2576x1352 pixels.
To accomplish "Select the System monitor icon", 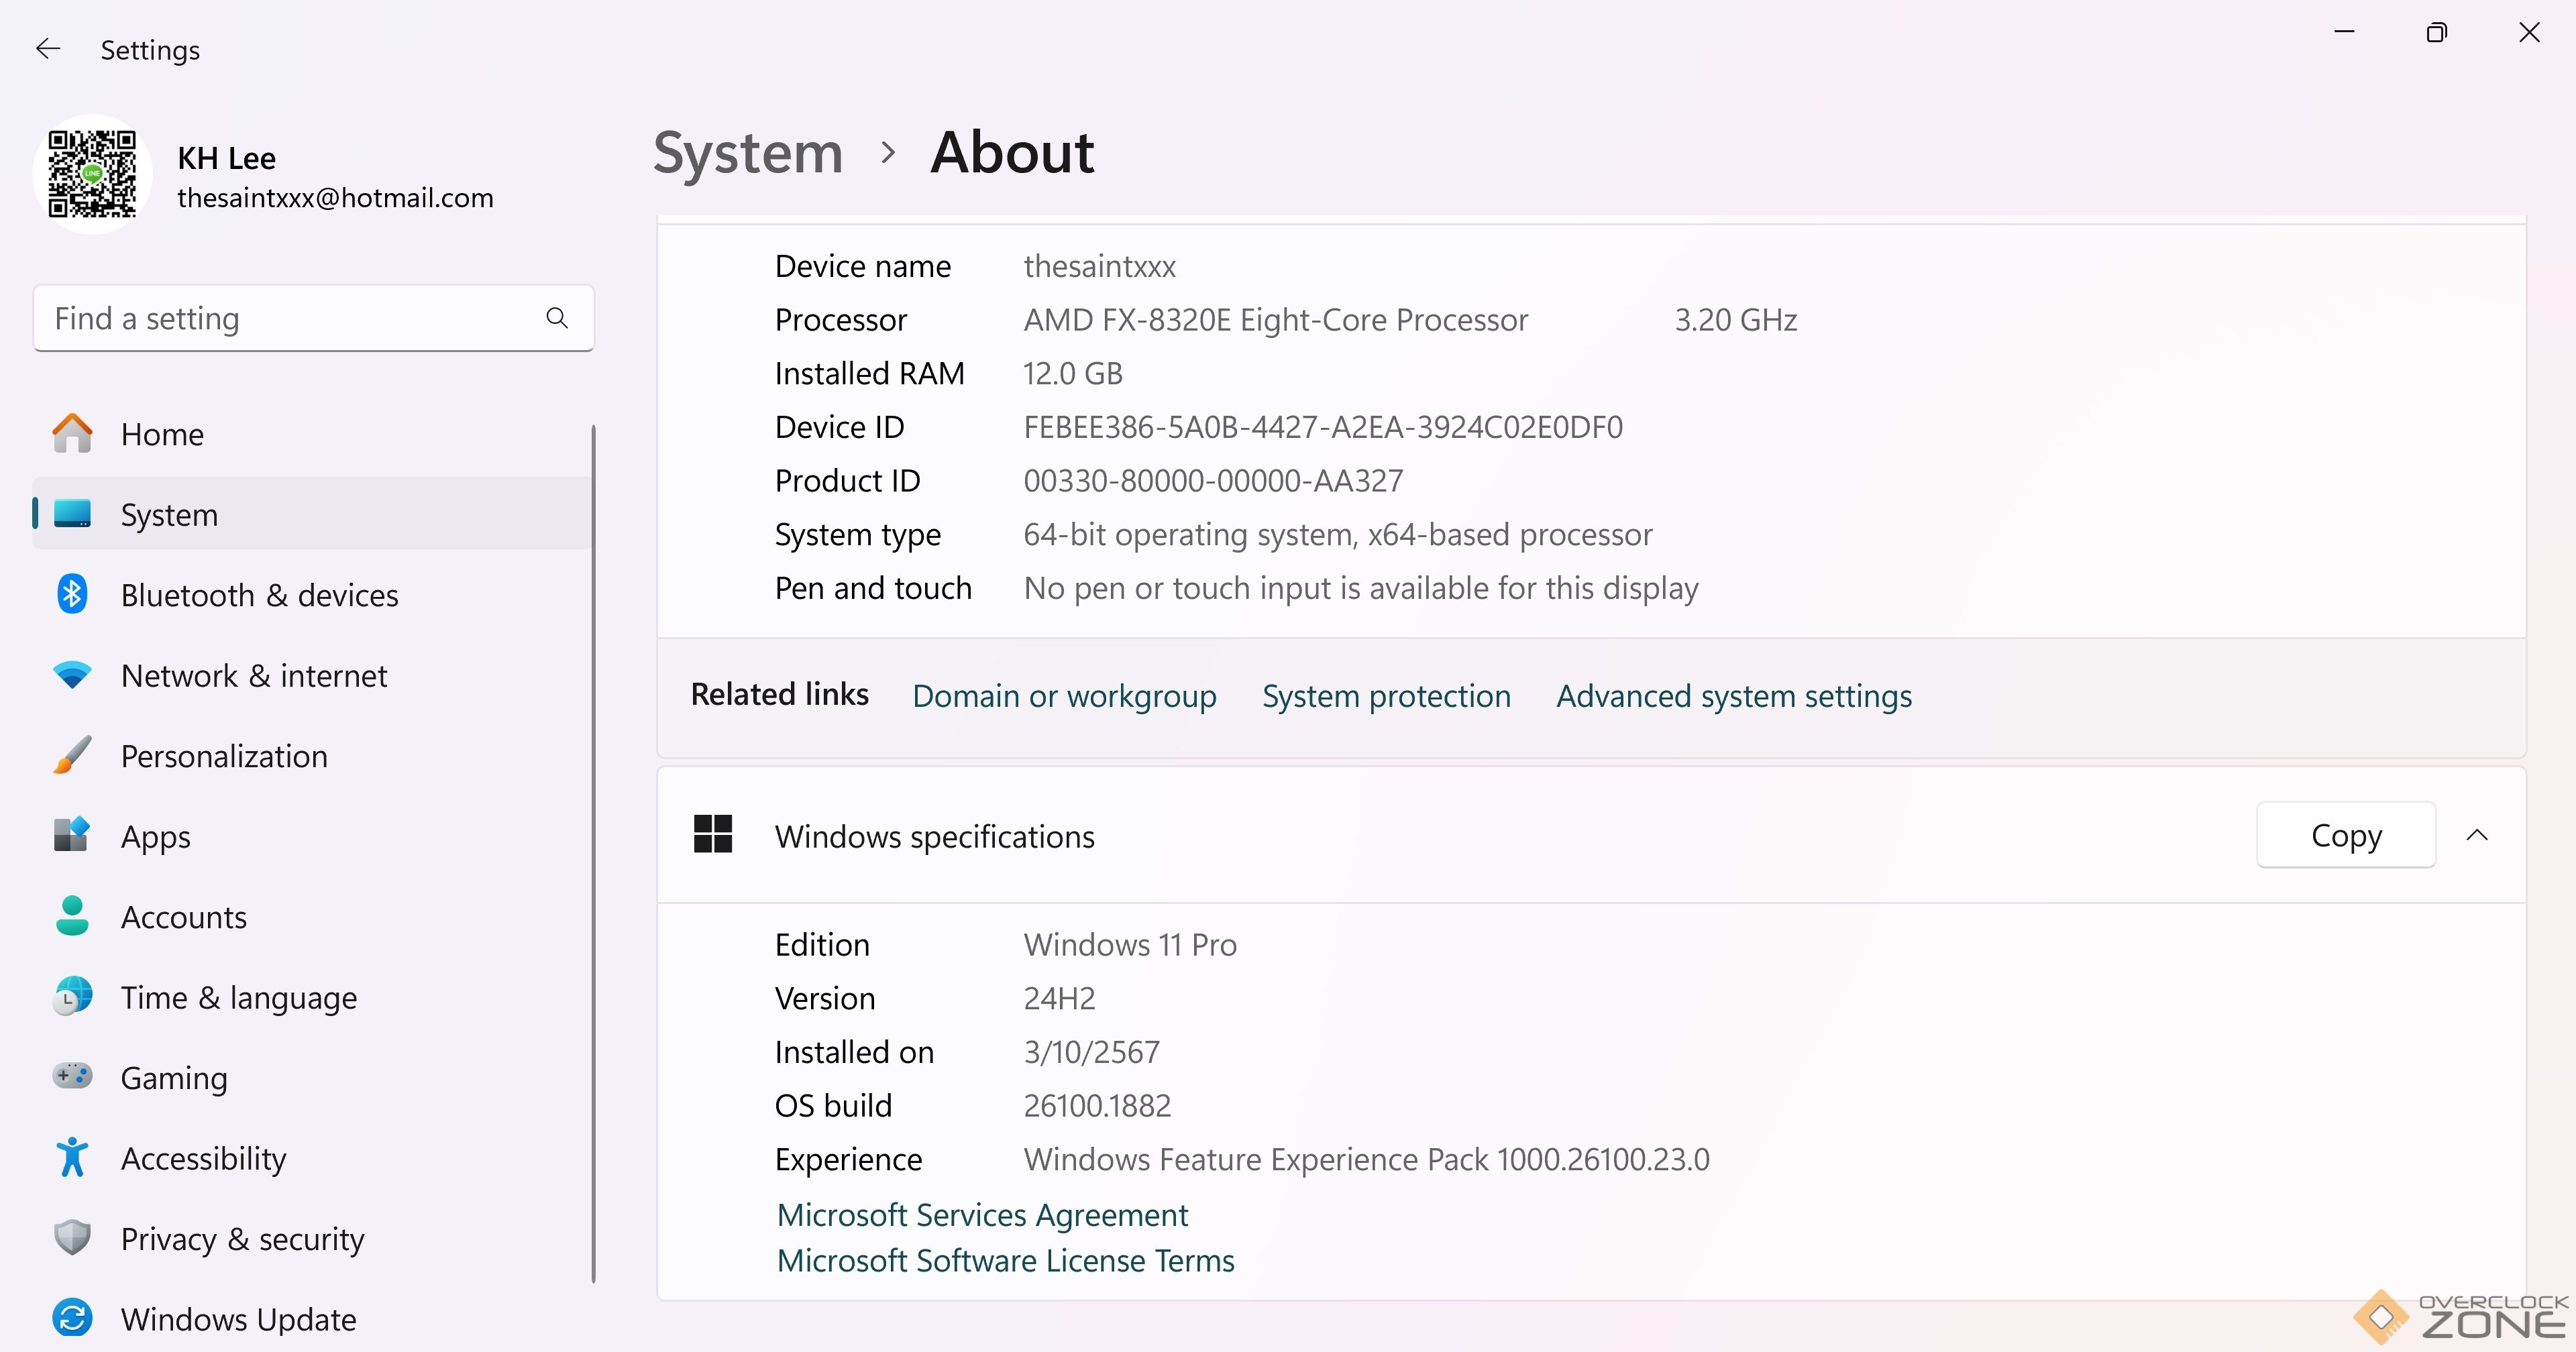I will click(x=72, y=514).
